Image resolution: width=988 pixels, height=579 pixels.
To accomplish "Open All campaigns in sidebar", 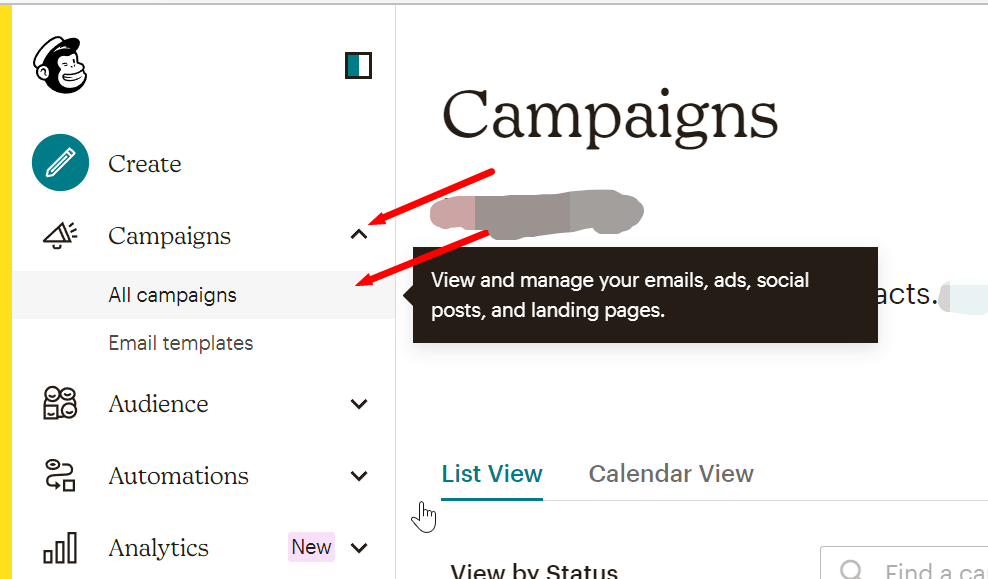I will pyautogui.click(x=173, y=295).
